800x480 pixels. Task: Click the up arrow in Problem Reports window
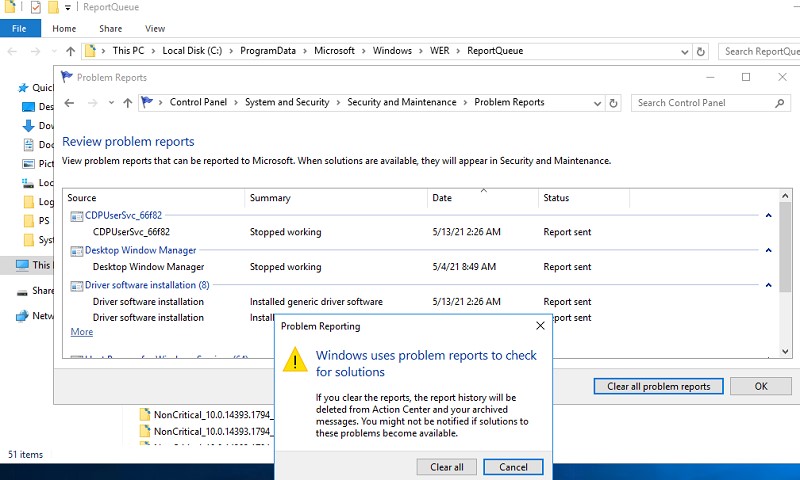coord(128,103)
